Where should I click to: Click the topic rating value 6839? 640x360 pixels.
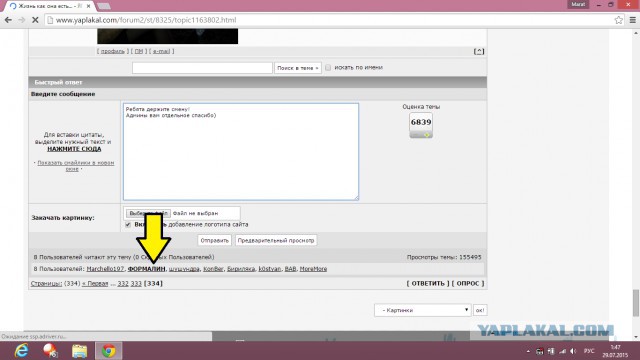[421, 122]
